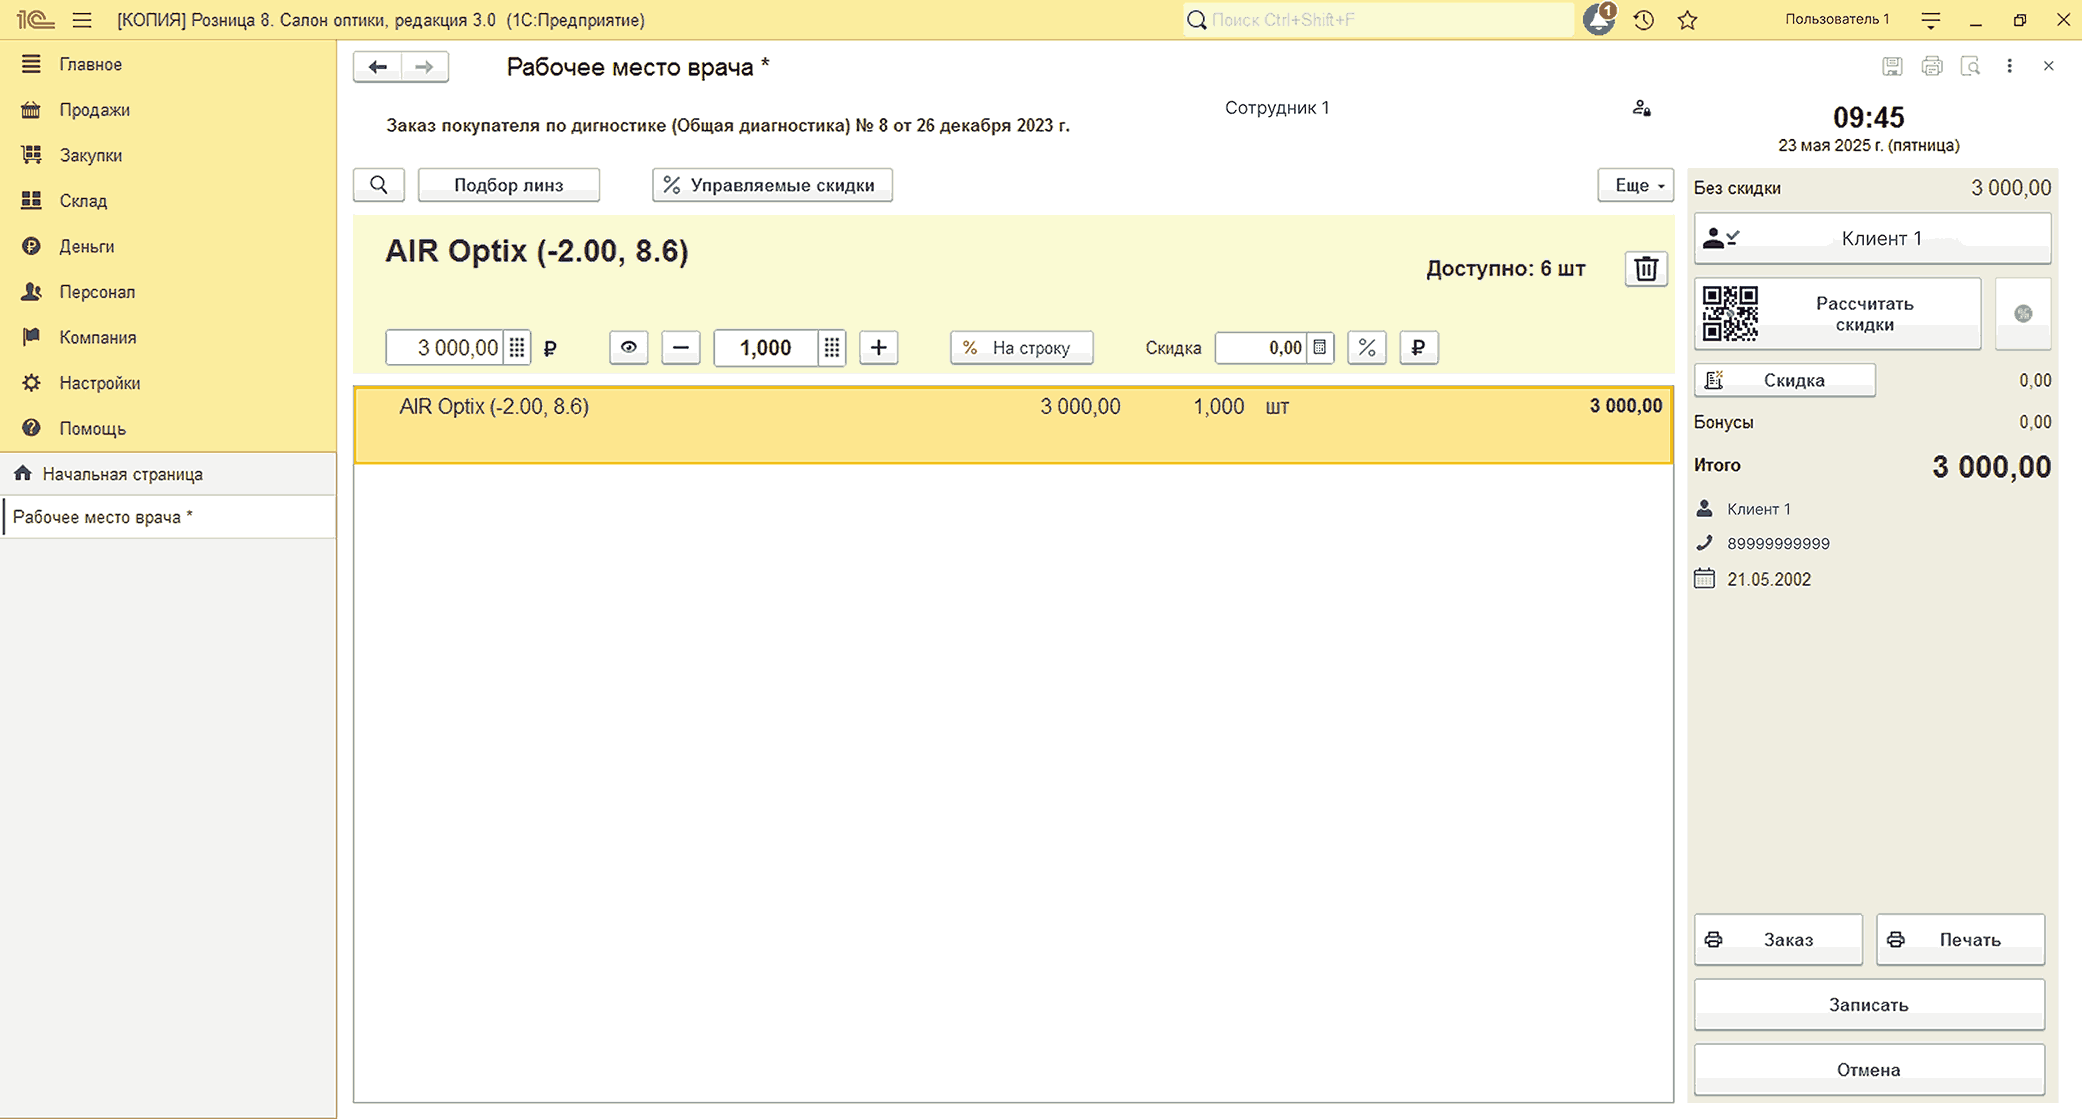The image size is (2082, 1119).
Task: Open the Помощь section
Action: click(92, 428)
